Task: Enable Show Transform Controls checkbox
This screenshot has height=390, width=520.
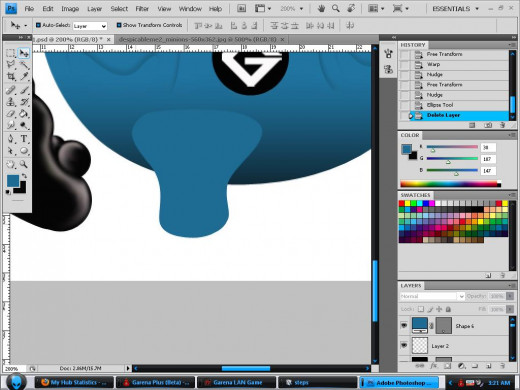Action: 119,25
